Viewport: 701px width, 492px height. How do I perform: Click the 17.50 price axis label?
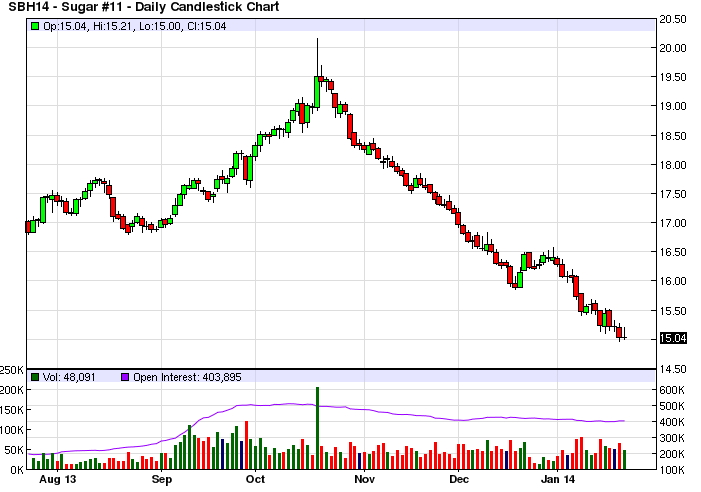coord(673,194)
